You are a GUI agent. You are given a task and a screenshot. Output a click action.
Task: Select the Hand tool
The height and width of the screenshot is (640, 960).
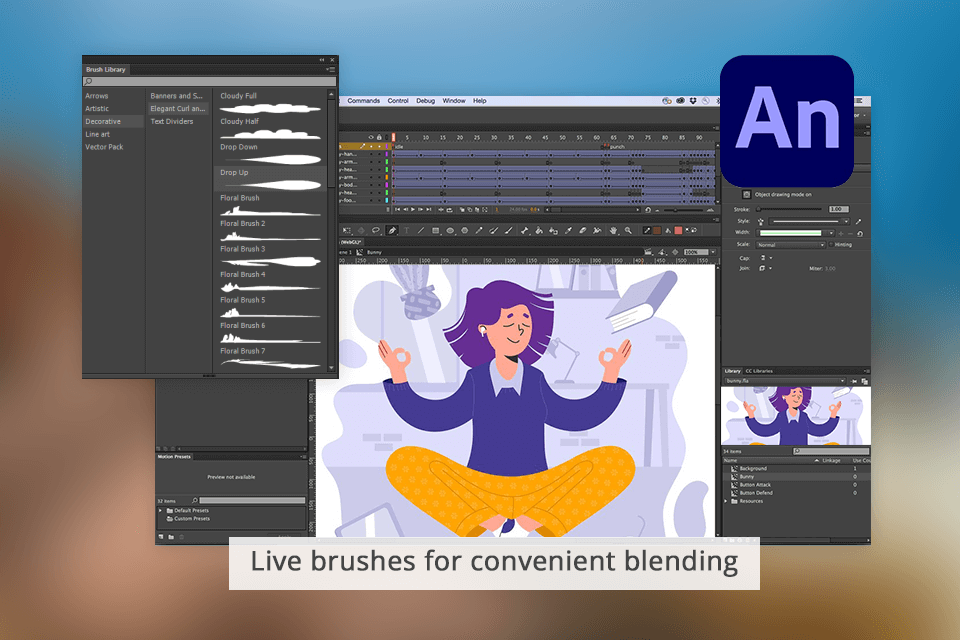pos(613,230)
